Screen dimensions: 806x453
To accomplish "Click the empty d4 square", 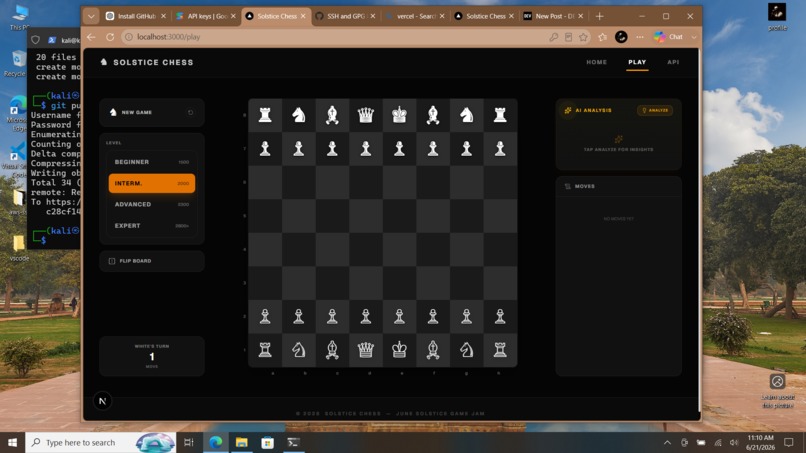I will (x=365, y=249).
